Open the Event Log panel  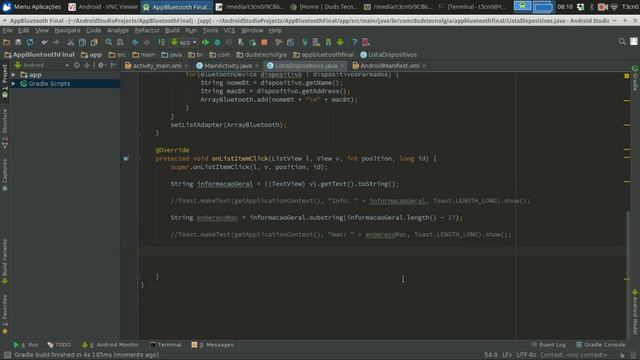click(549, 345)
